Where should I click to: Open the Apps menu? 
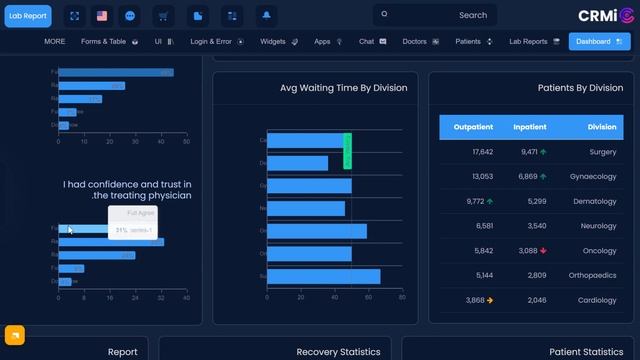(328, 42)
